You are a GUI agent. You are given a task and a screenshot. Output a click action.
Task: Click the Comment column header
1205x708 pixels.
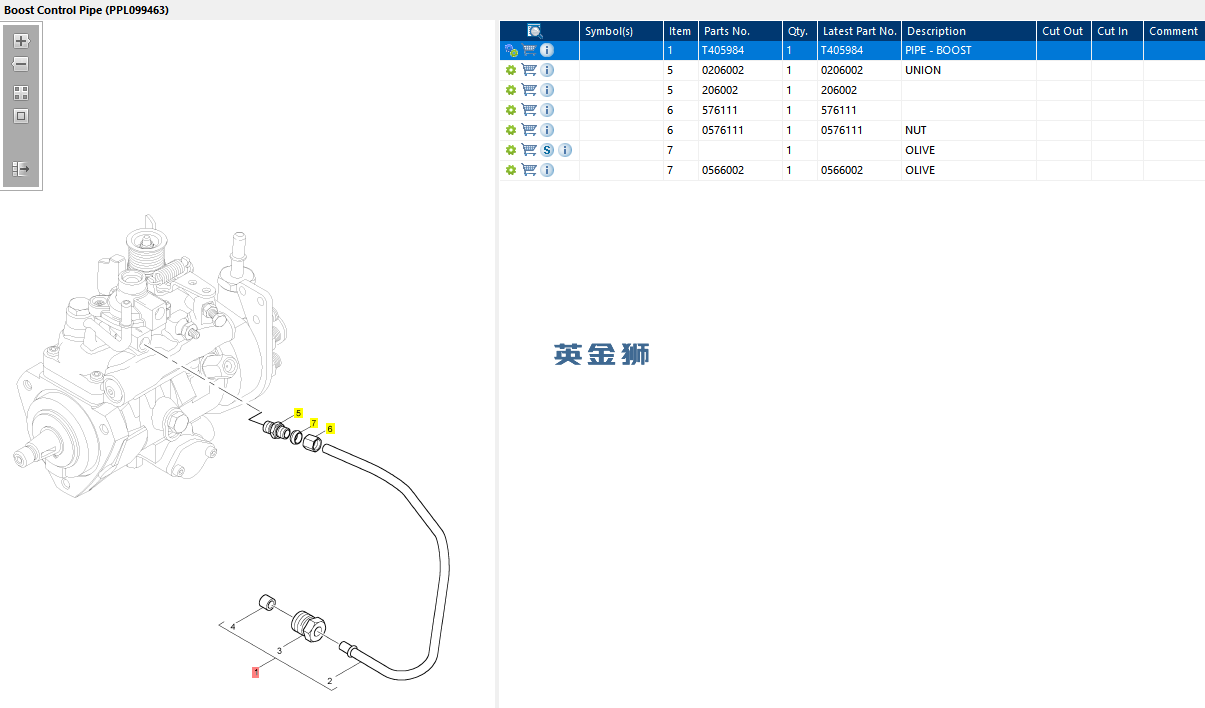tap(1174, 31)
